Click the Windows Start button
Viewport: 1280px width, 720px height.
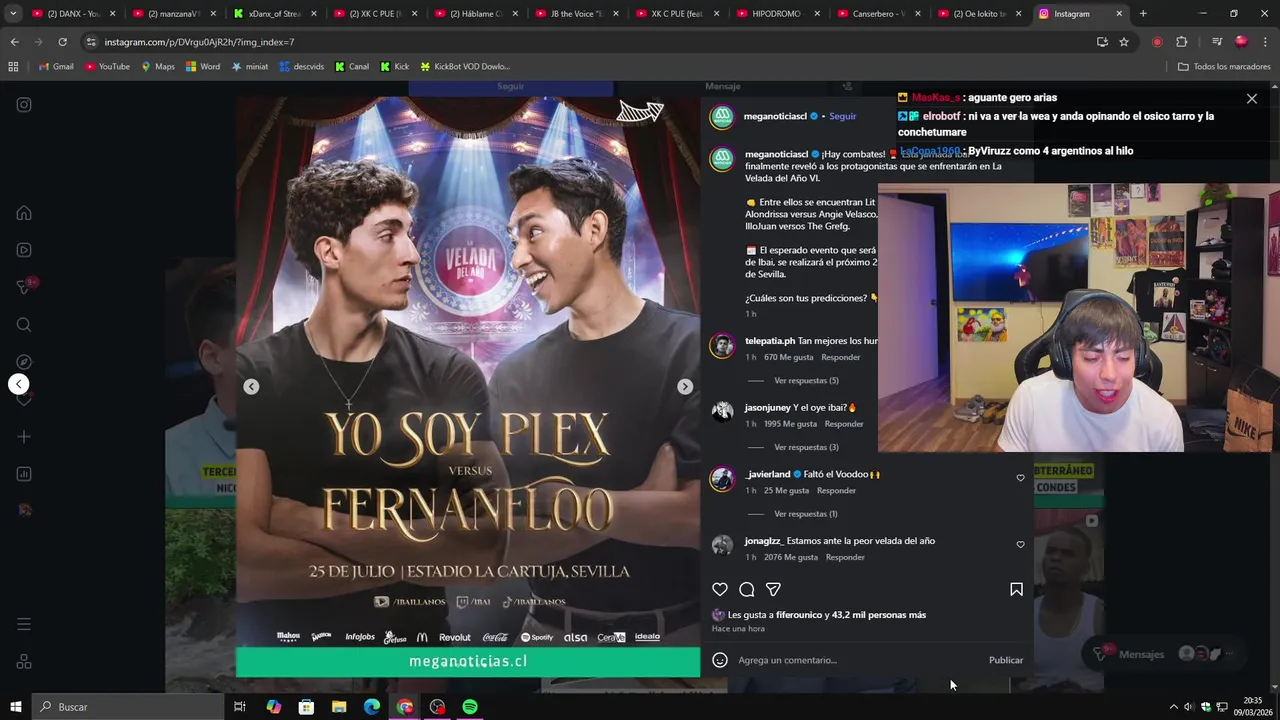coord(15,707)
